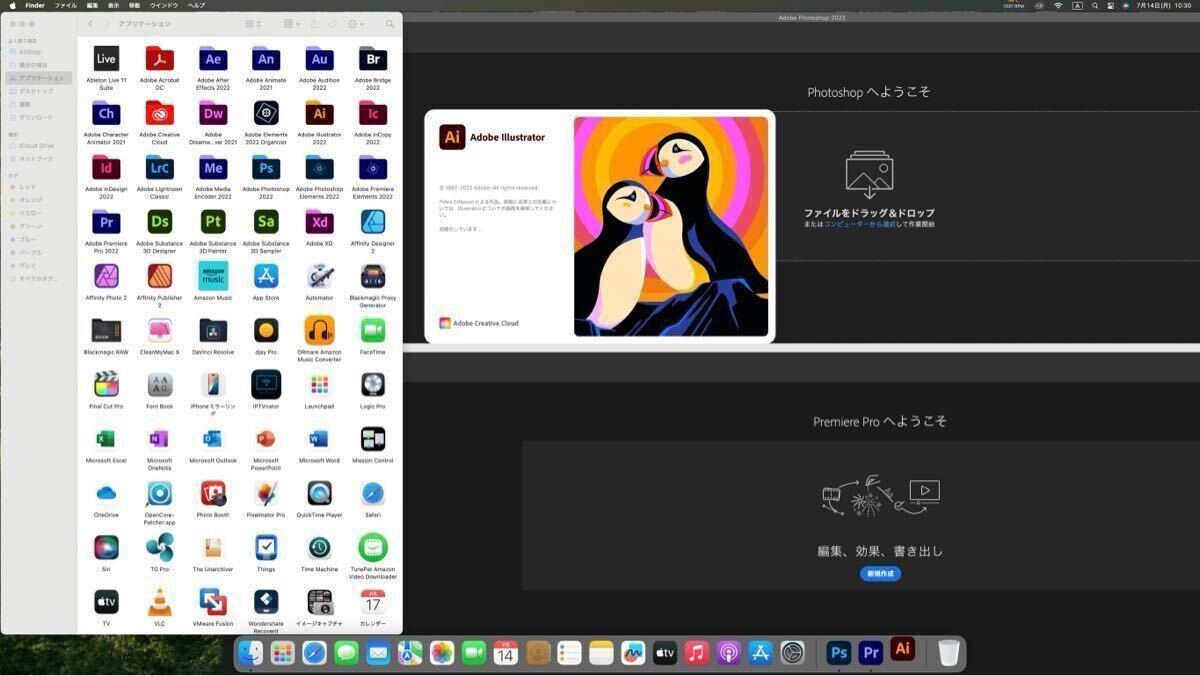Open Amazon Music app icon
This screenshot has width=1200, height=676.
click(x=213, y=275)
